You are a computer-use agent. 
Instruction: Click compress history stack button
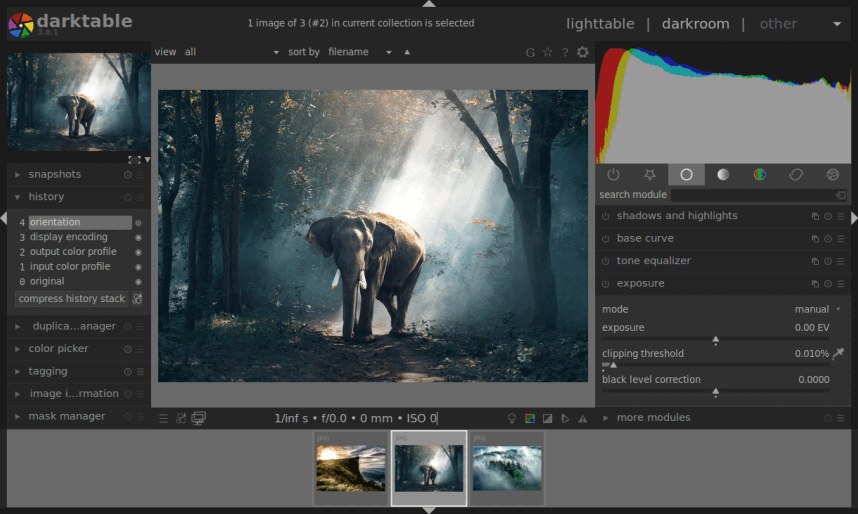point(72,299)
